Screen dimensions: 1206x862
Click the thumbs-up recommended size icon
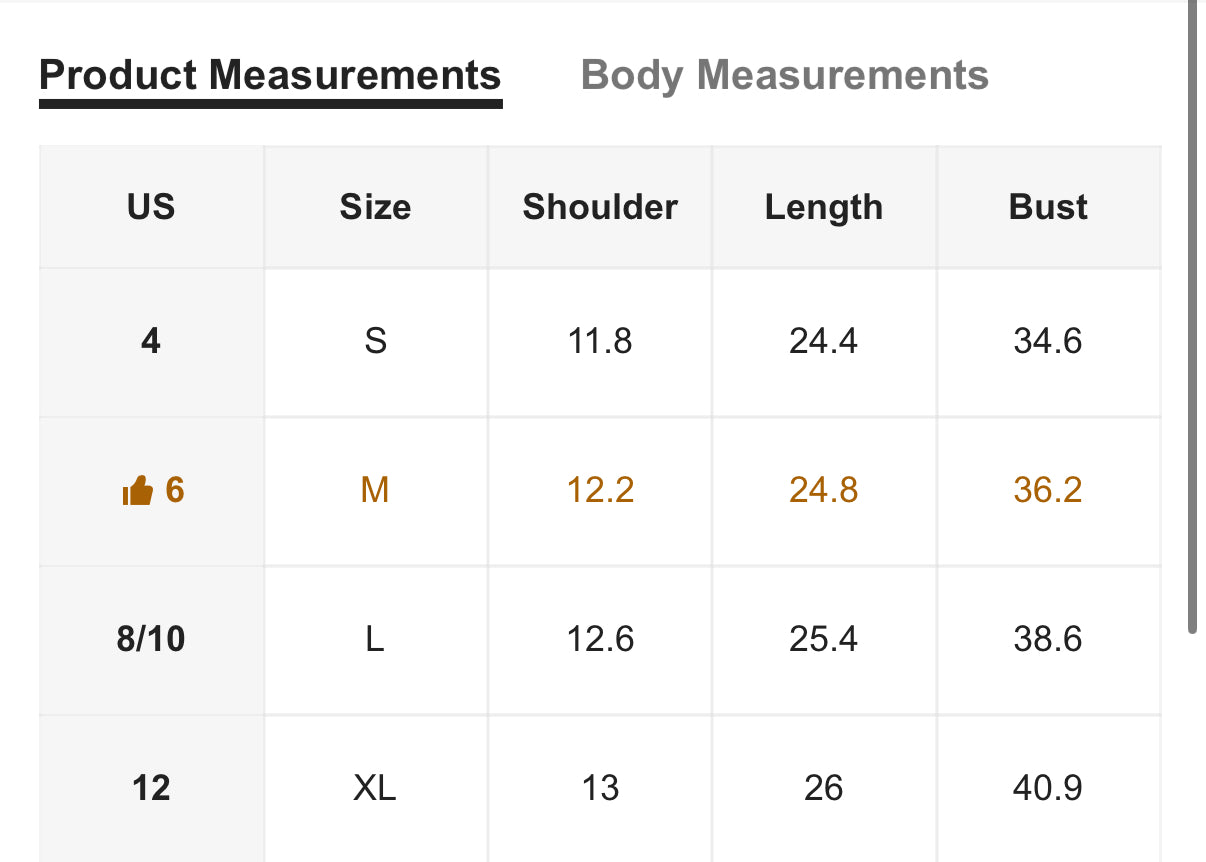pos(137,491)
